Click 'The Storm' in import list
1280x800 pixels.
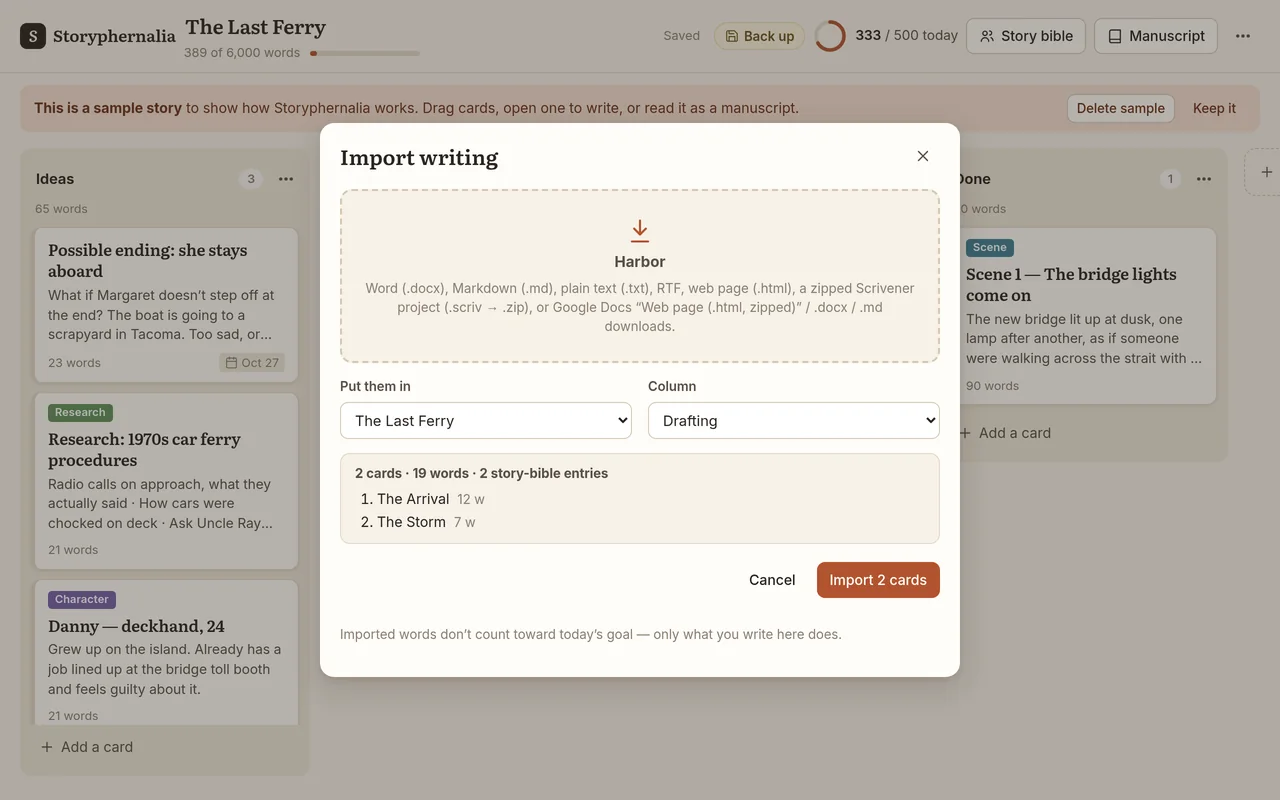[411, 522]
